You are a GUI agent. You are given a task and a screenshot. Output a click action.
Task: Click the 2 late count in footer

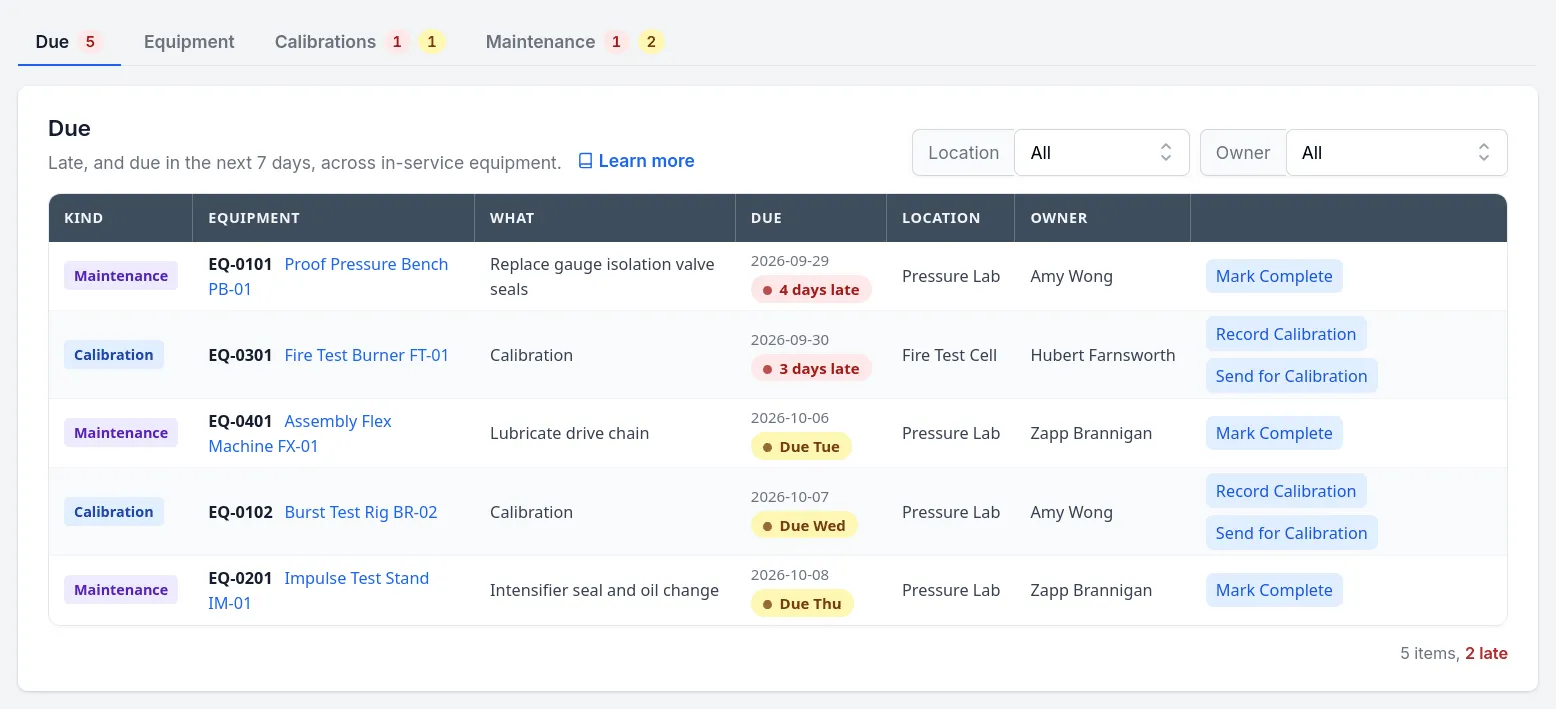click(x=1486, y=653)
